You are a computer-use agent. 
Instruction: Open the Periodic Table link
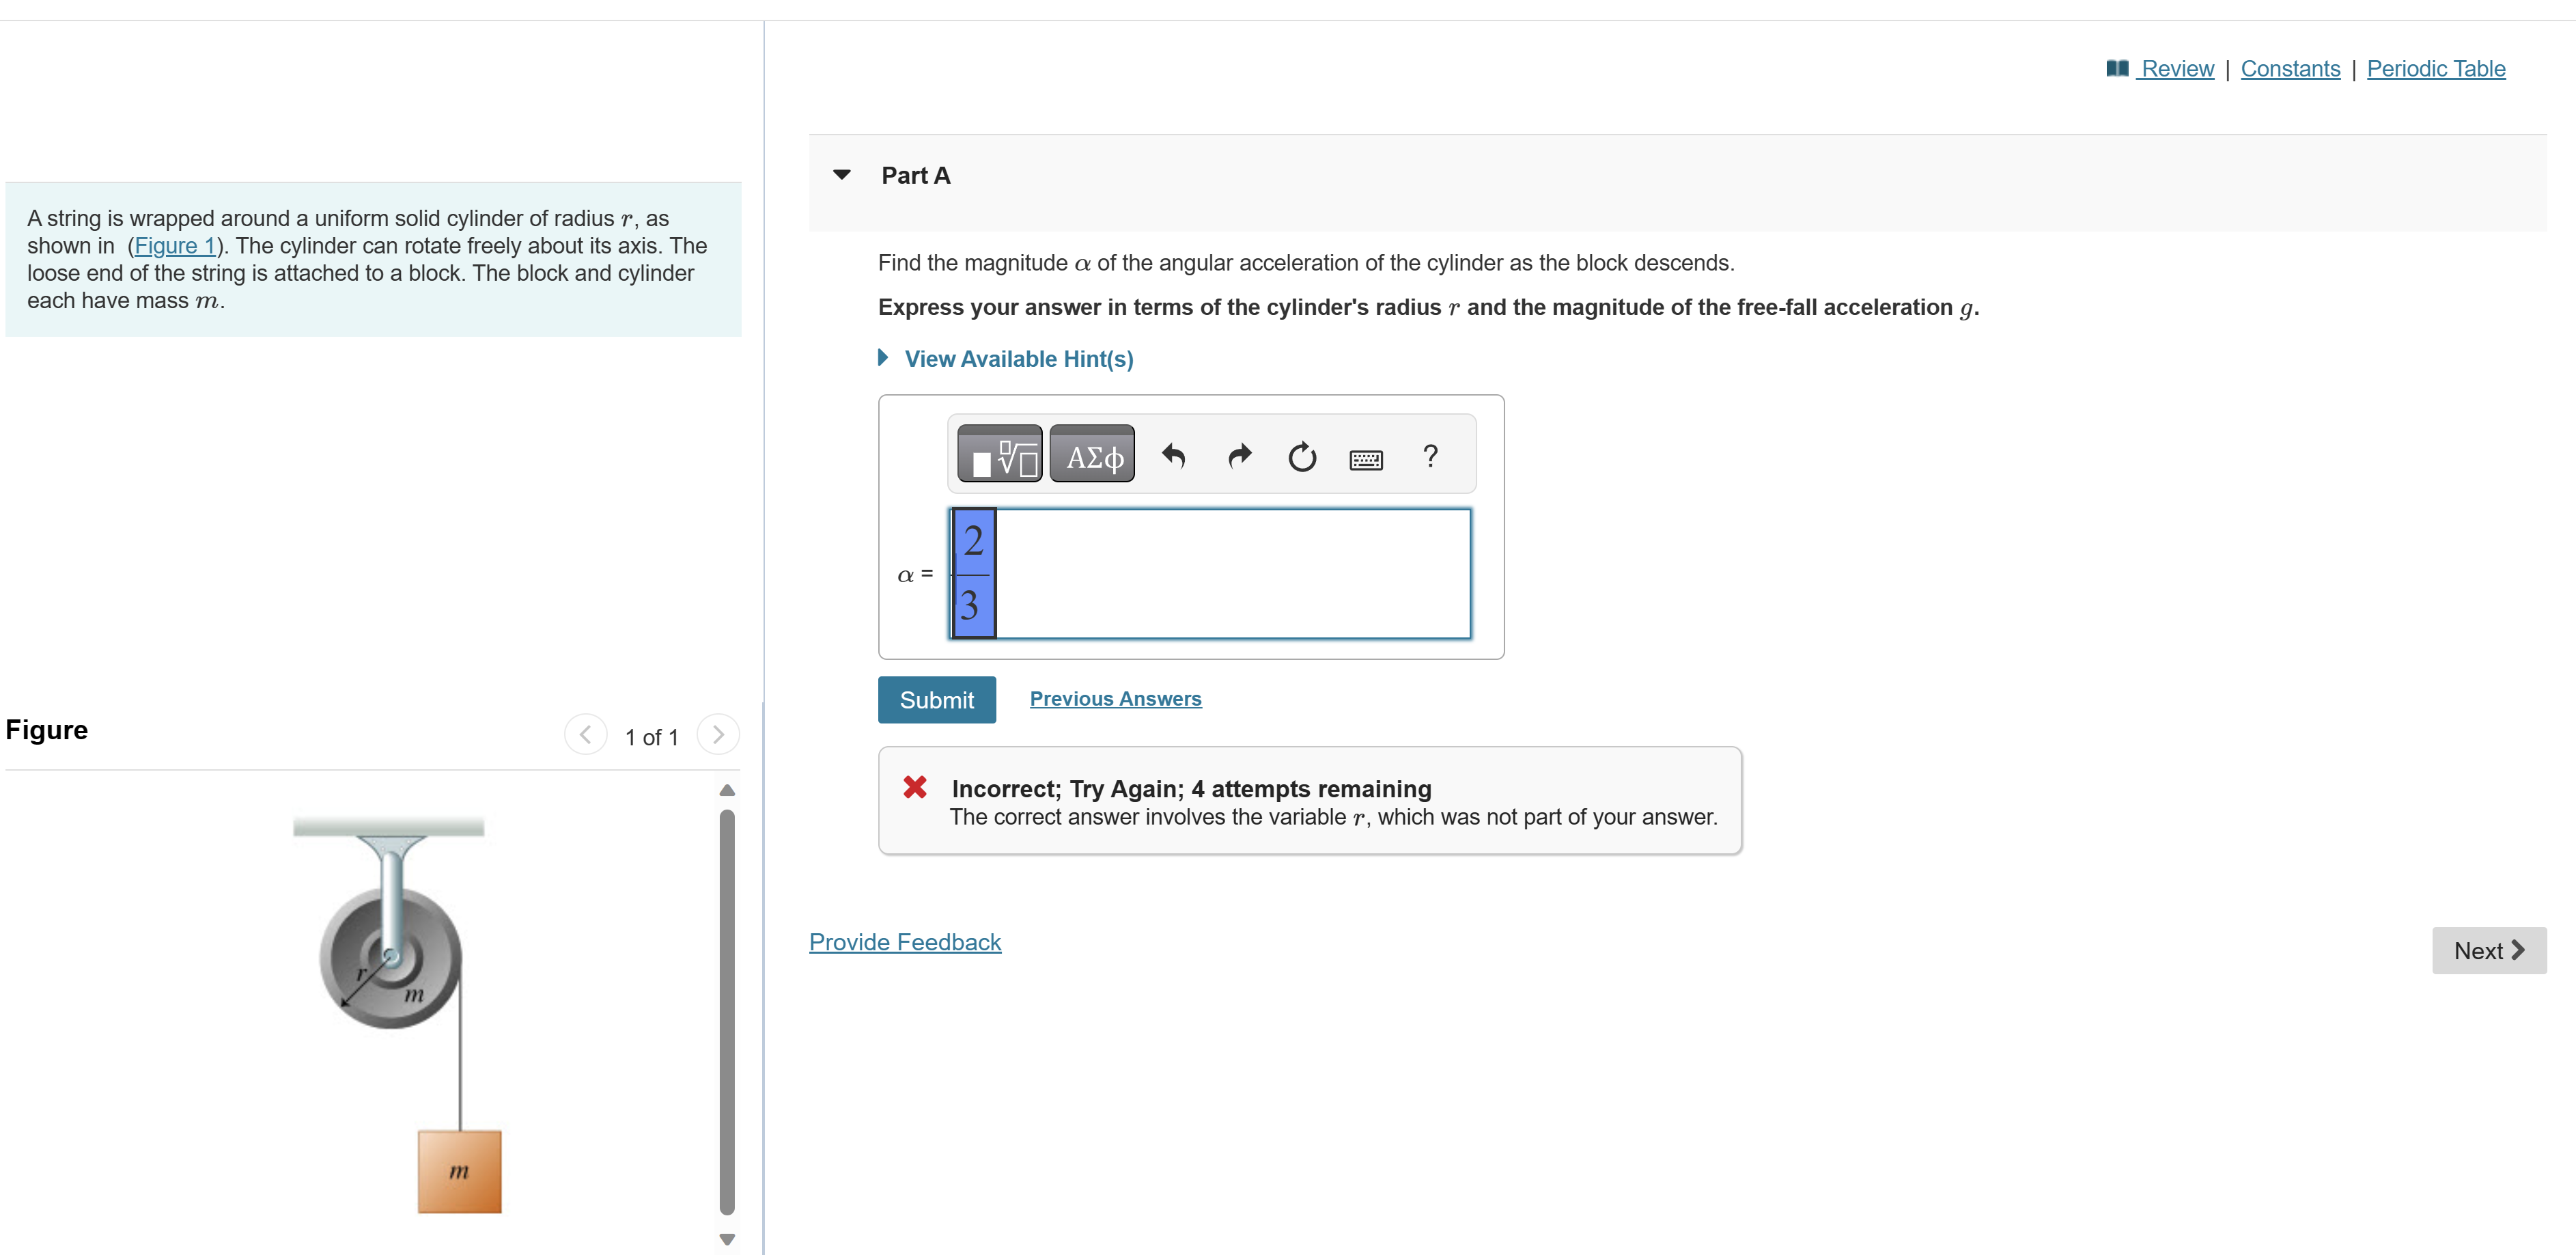click(x=2435, y=69)
